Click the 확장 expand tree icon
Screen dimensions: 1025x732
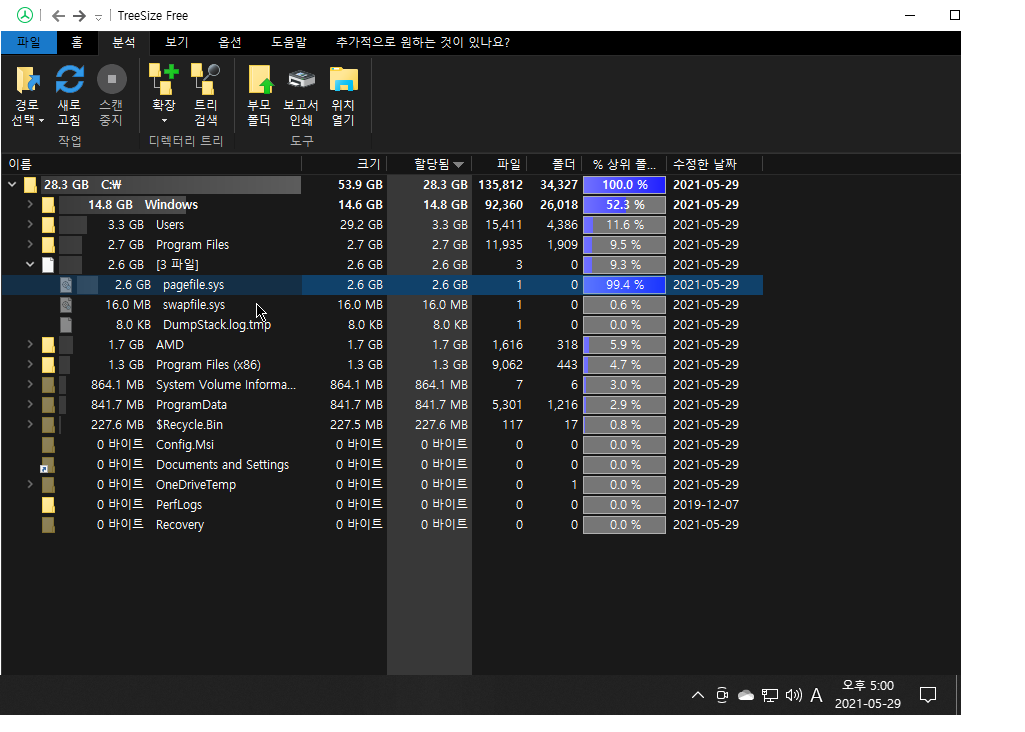coord(163,80)
